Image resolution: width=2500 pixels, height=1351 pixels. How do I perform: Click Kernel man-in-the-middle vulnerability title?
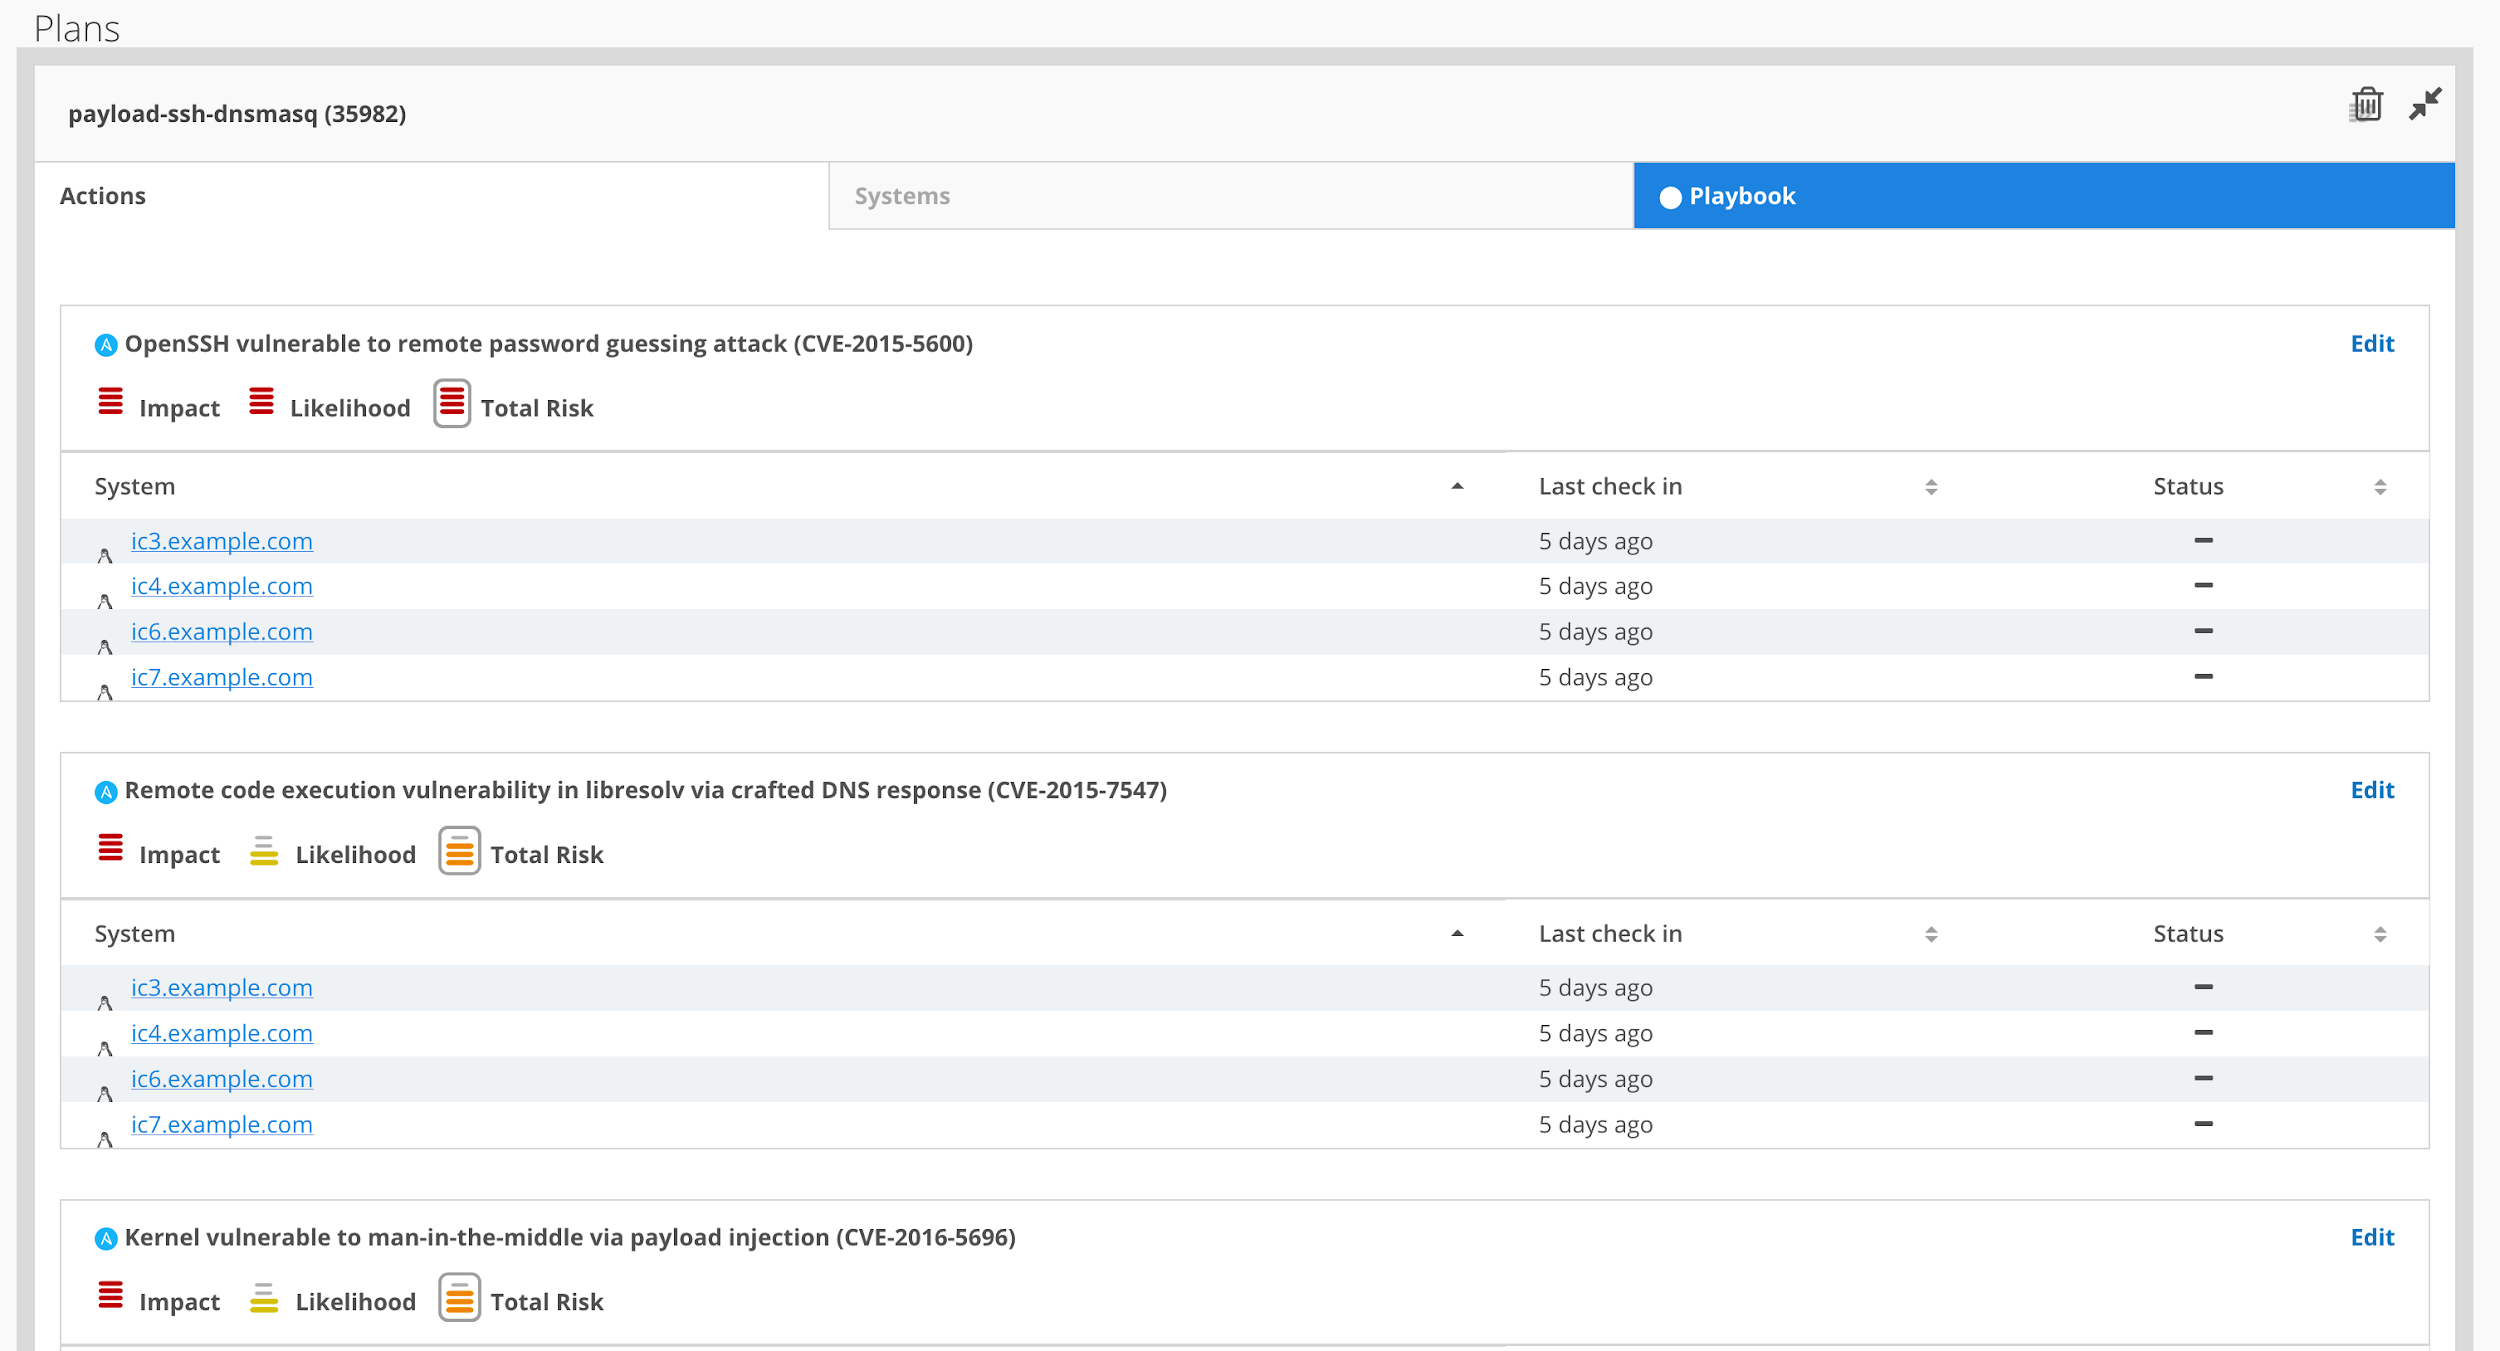570,1238
